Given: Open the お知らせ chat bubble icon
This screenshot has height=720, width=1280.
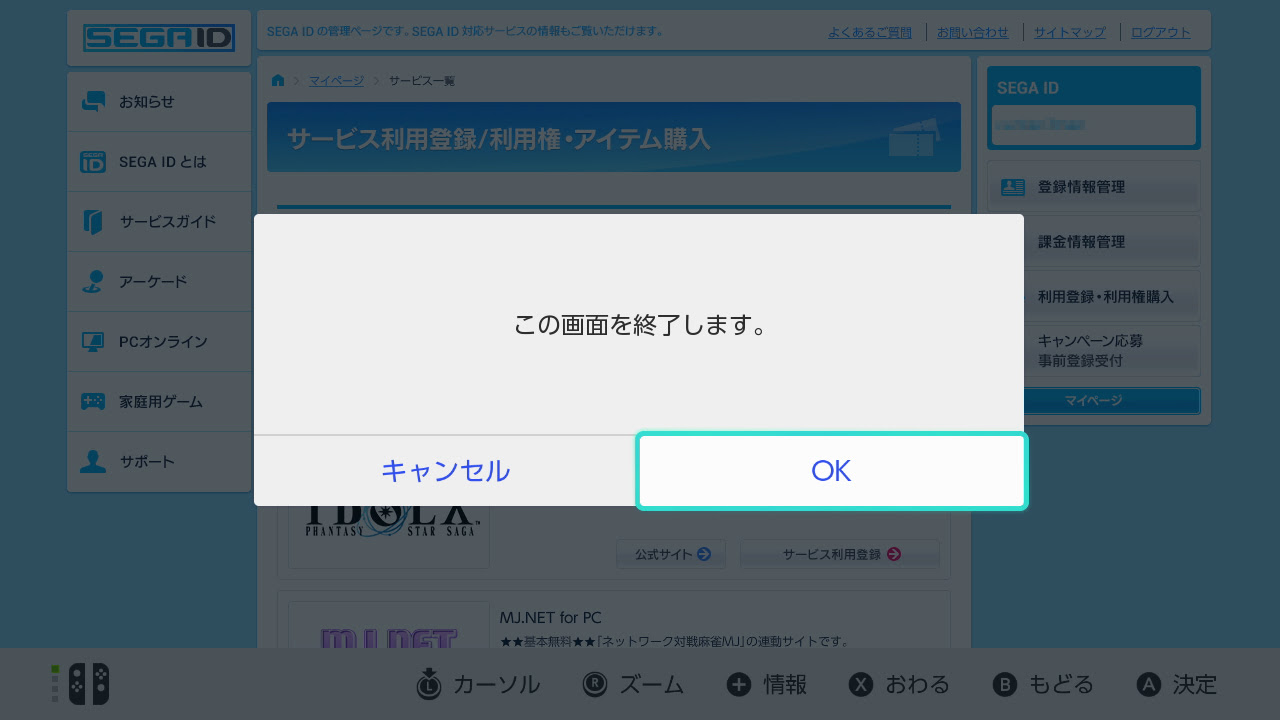Looking at the screenshot, I should [93, 102].
